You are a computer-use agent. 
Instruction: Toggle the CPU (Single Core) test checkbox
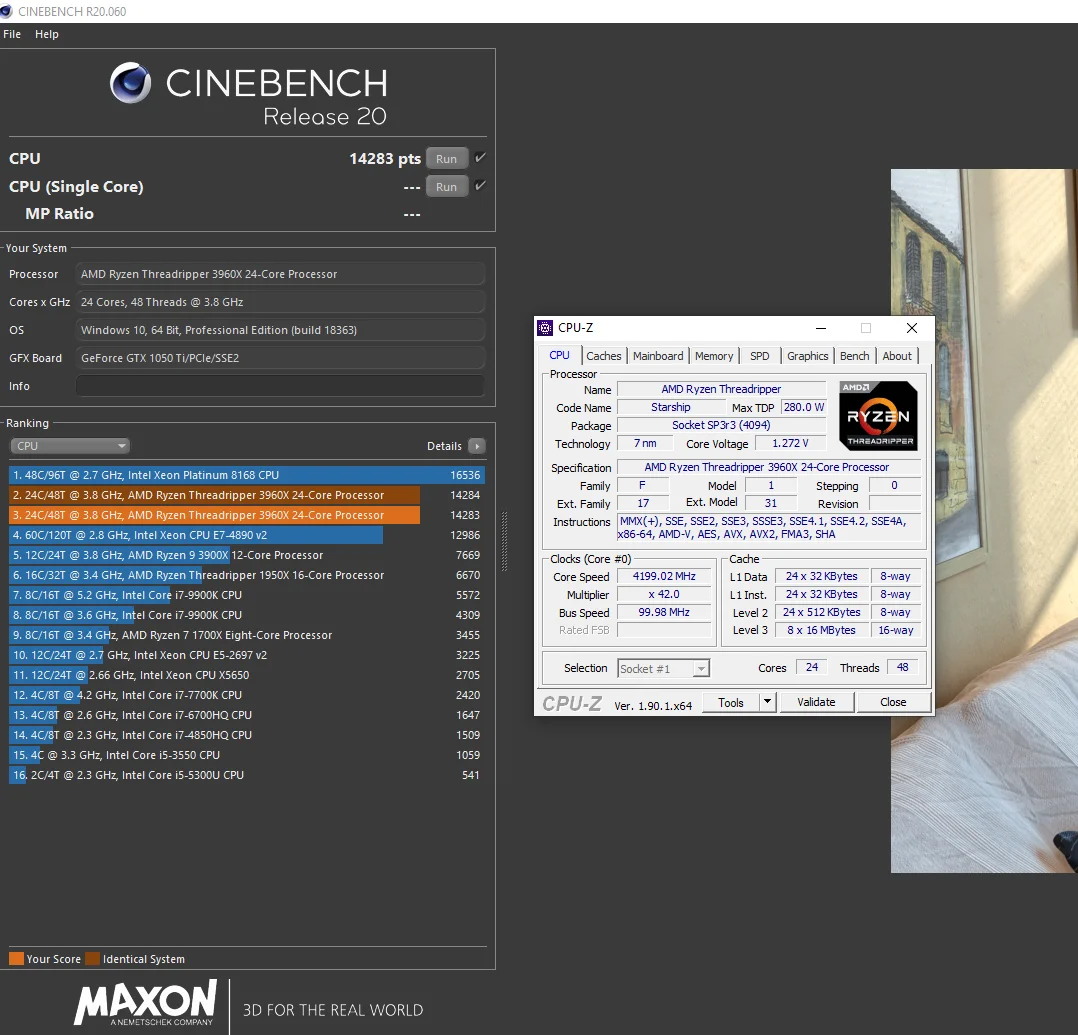[x=480, y=186]
